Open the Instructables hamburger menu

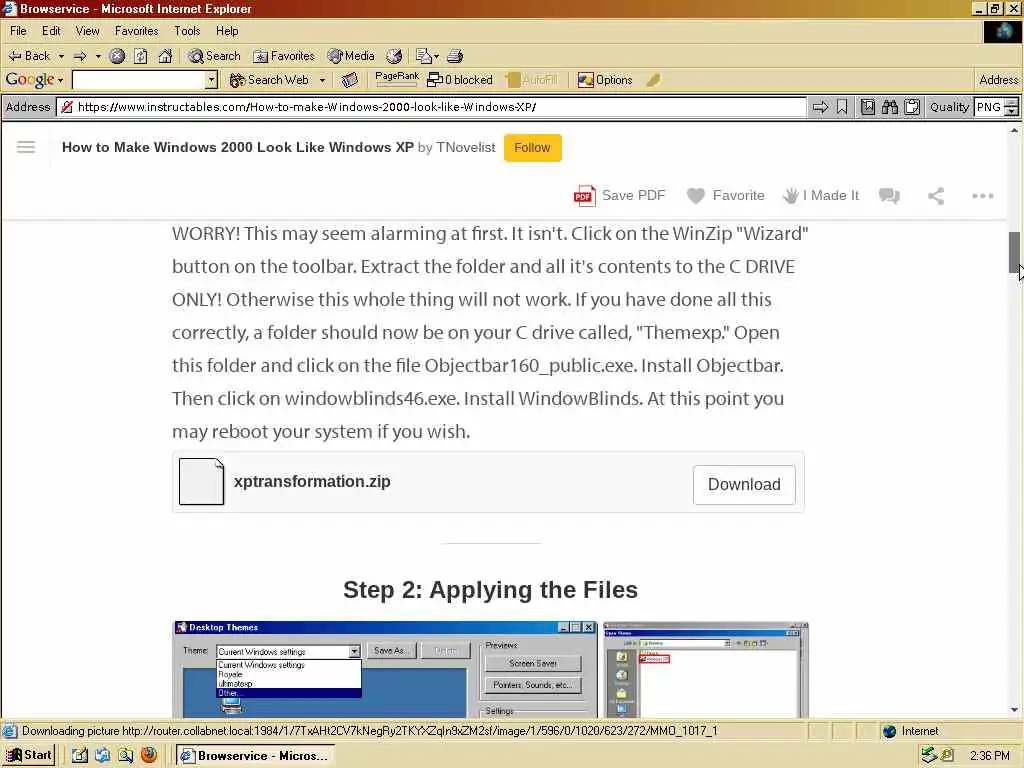(26, 147)
